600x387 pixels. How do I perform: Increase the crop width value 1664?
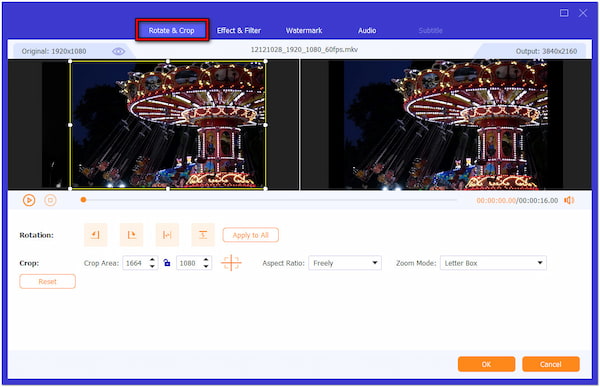click(152, 260)
